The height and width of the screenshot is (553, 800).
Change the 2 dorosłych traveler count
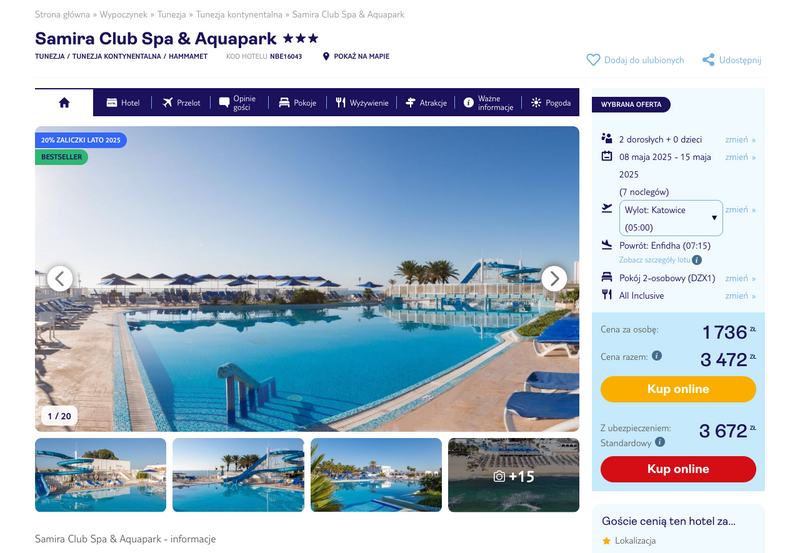click(x=740, y=140)
